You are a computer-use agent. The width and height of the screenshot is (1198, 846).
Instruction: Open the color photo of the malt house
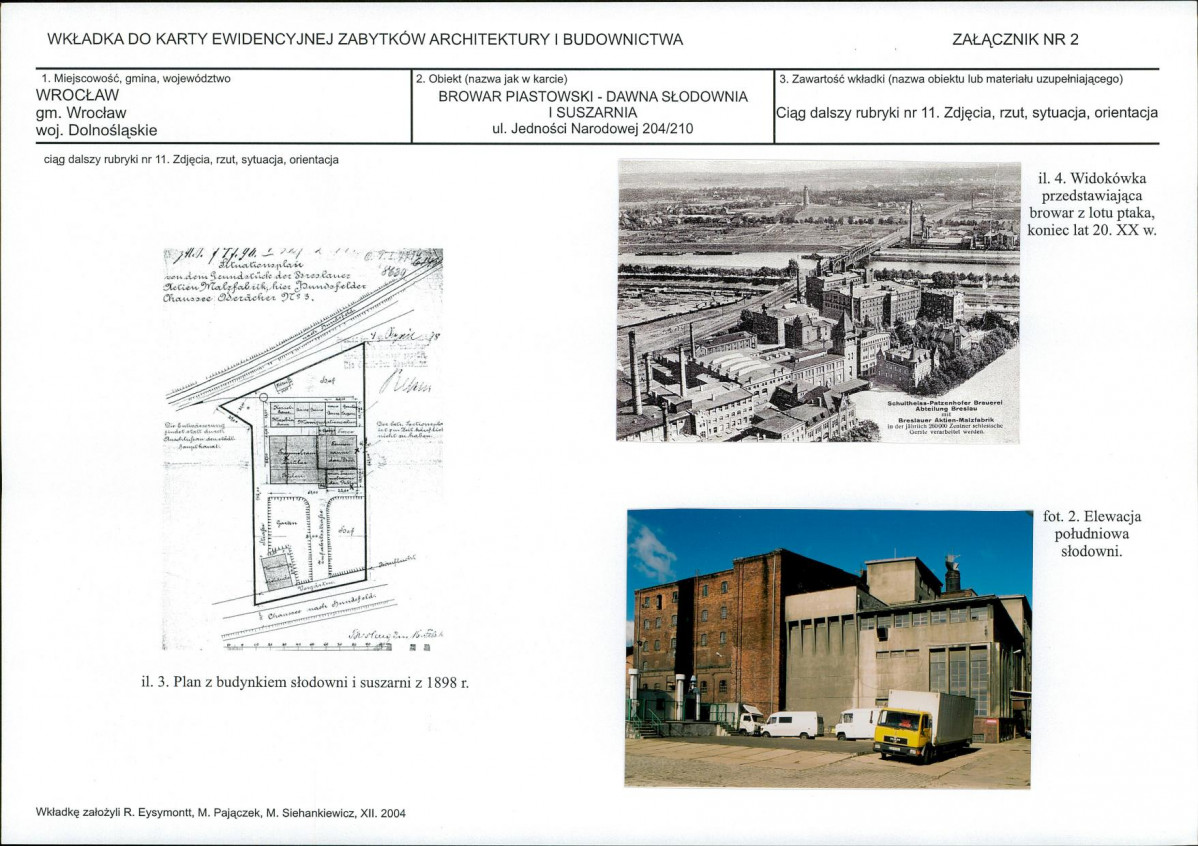click(828, 649)
